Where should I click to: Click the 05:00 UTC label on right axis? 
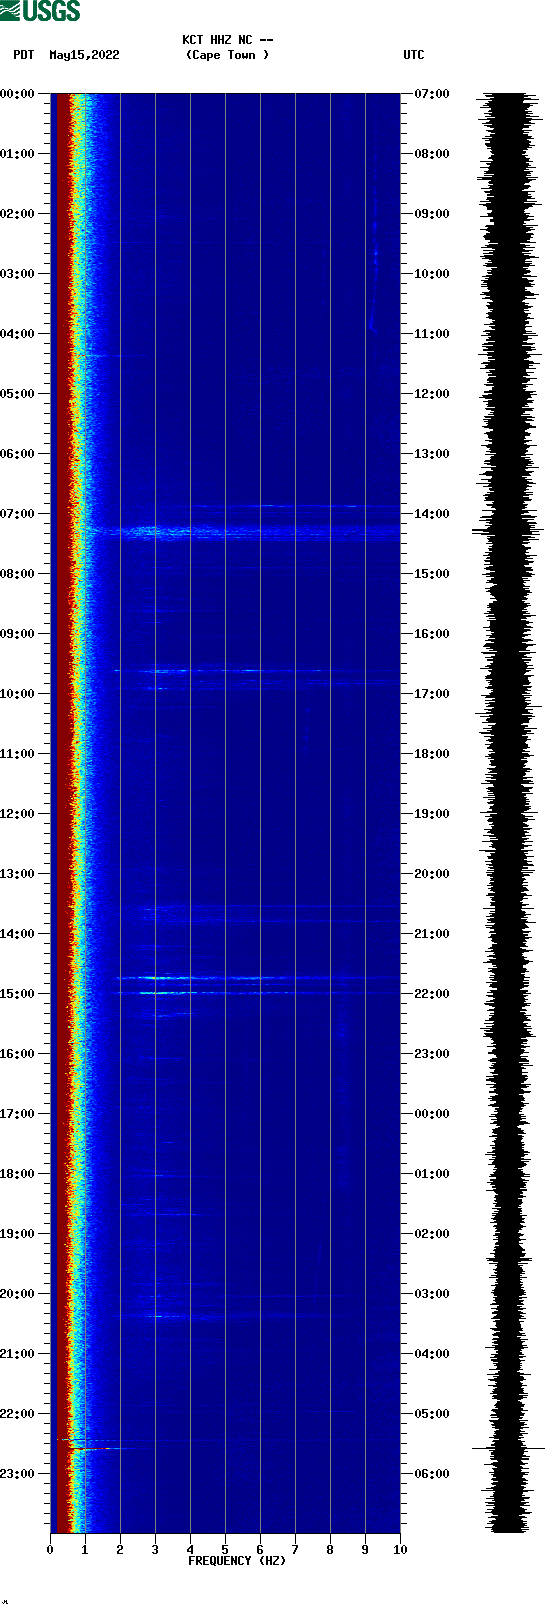click(x=432, y=1414)
